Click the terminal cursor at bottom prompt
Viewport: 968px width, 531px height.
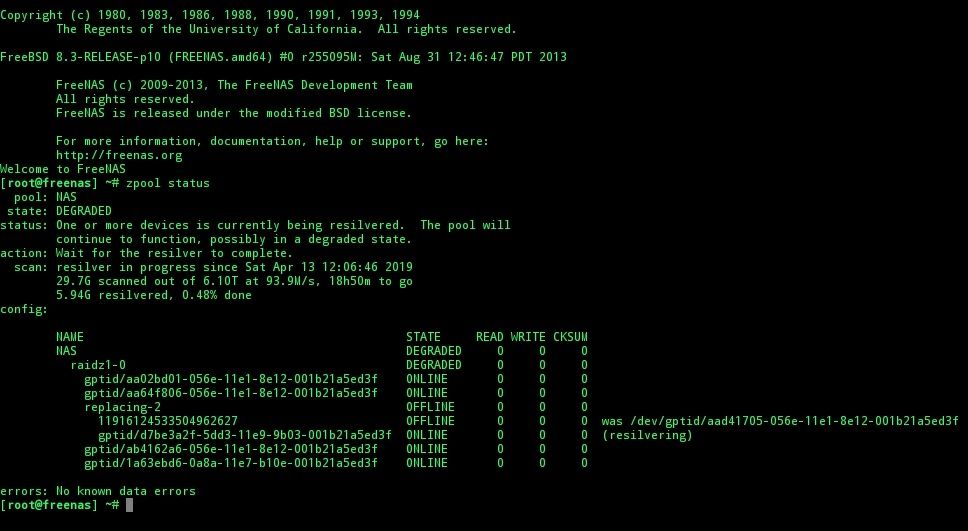coord(129,505)
